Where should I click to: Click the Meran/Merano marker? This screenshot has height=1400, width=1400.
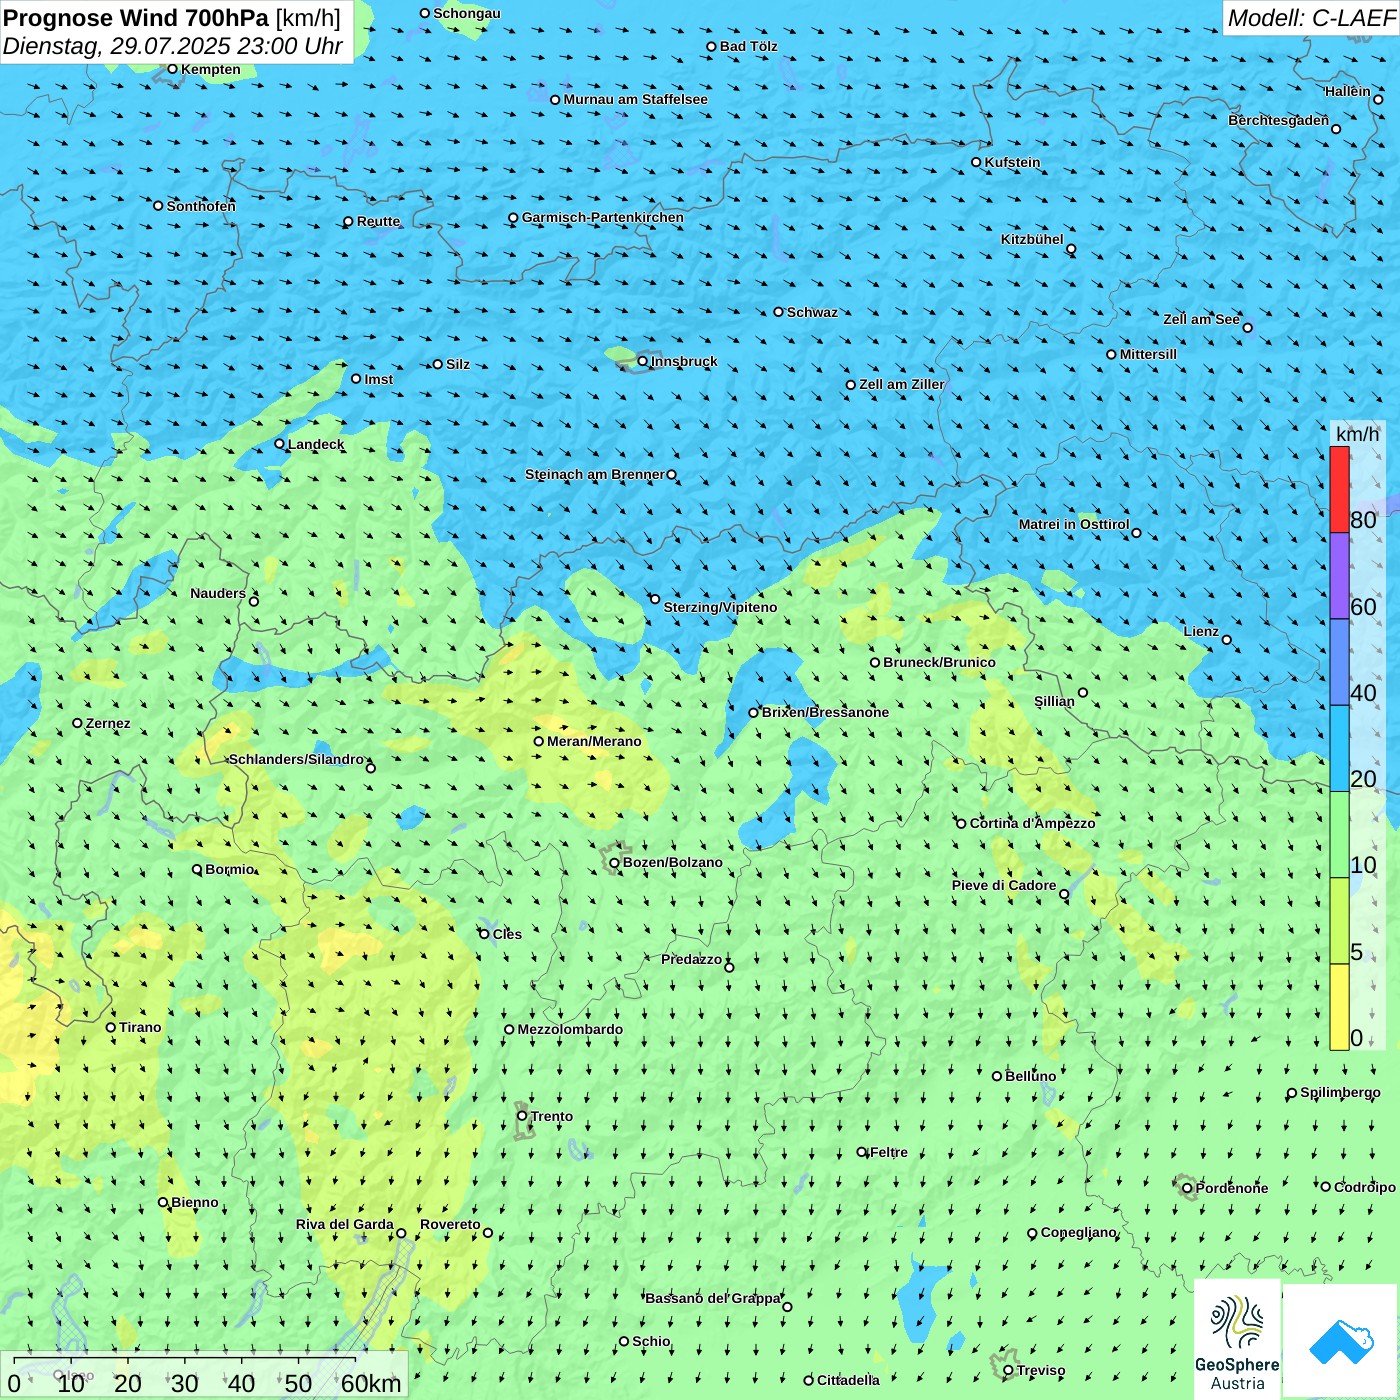coord(539,741)
